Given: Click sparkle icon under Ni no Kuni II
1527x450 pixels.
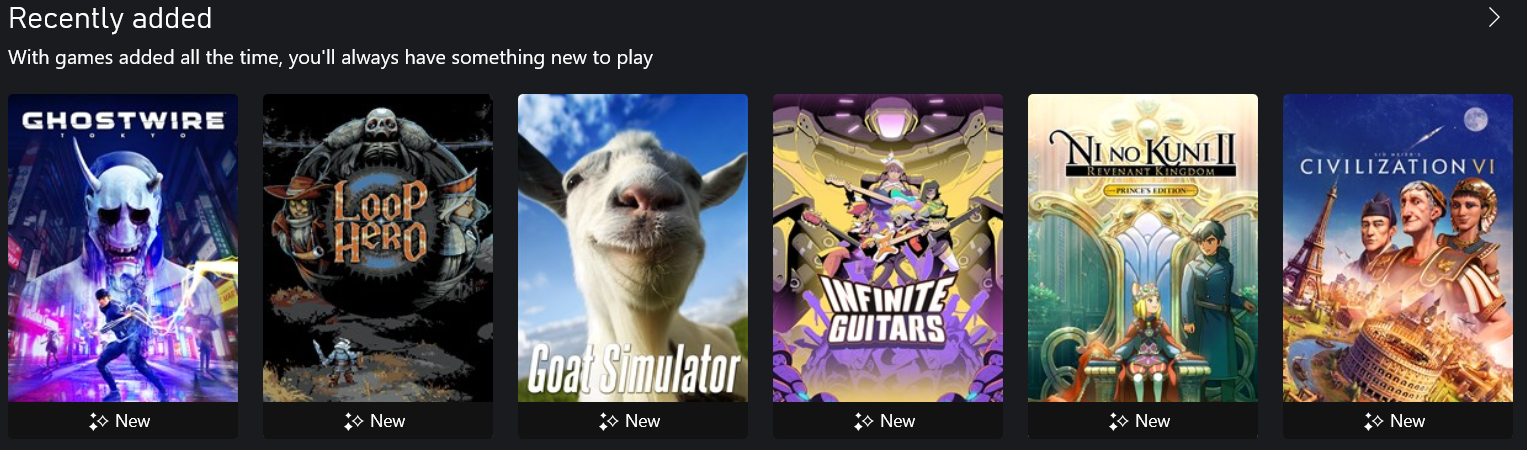Looking at the screenshot, I should [1118, 422].
